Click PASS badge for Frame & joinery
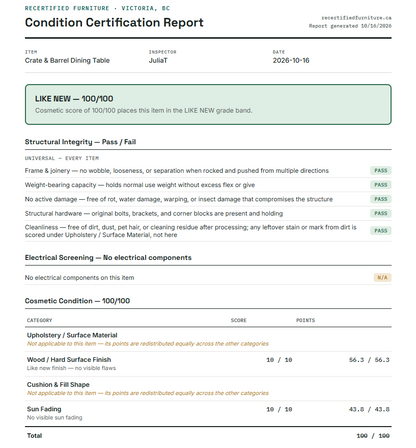Viewport: 416px width, 448px height. 381,171
